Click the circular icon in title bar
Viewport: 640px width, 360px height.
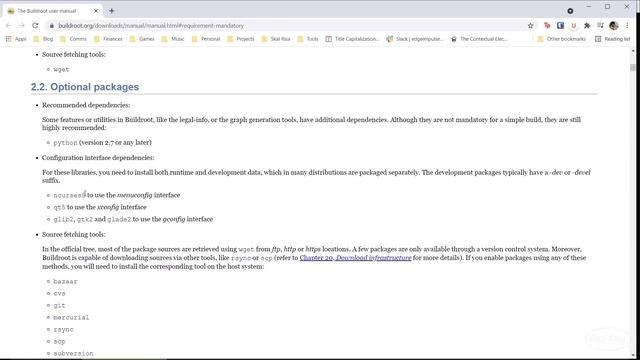pyautogui.click(x=570, y=11)
